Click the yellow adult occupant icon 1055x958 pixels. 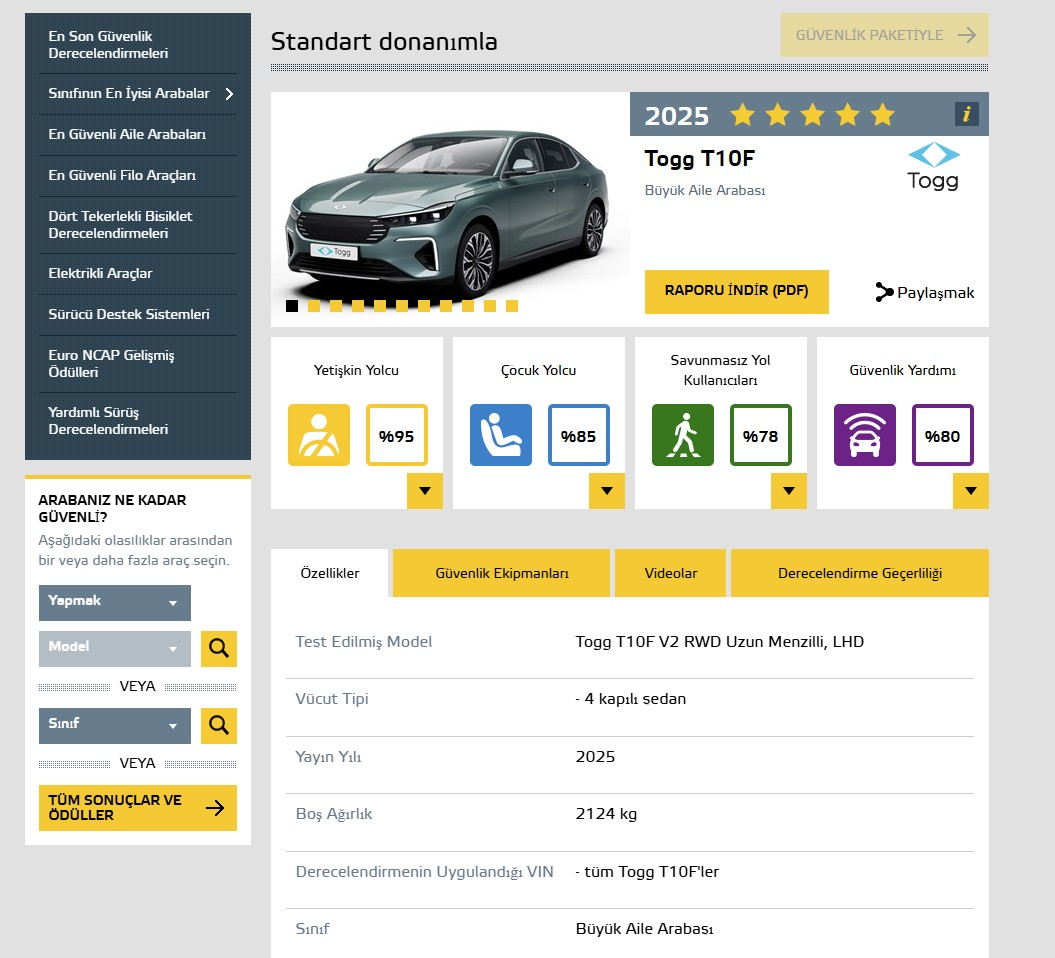tap(319, 435)
